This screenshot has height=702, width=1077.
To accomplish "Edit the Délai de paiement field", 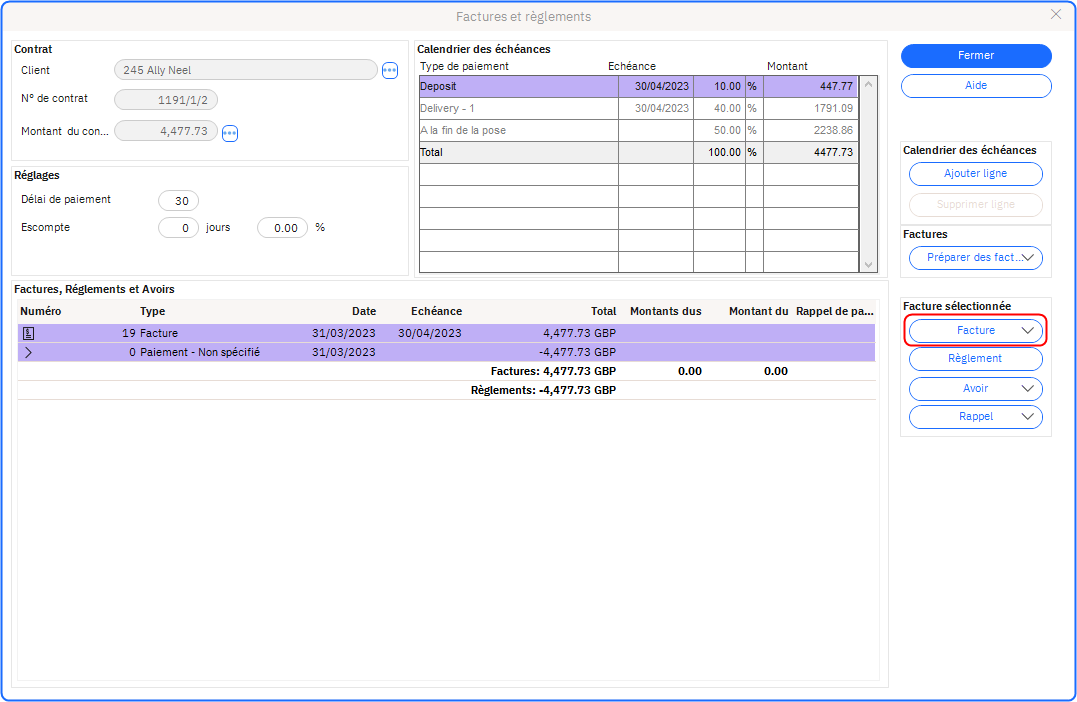I will pos(180,201).
